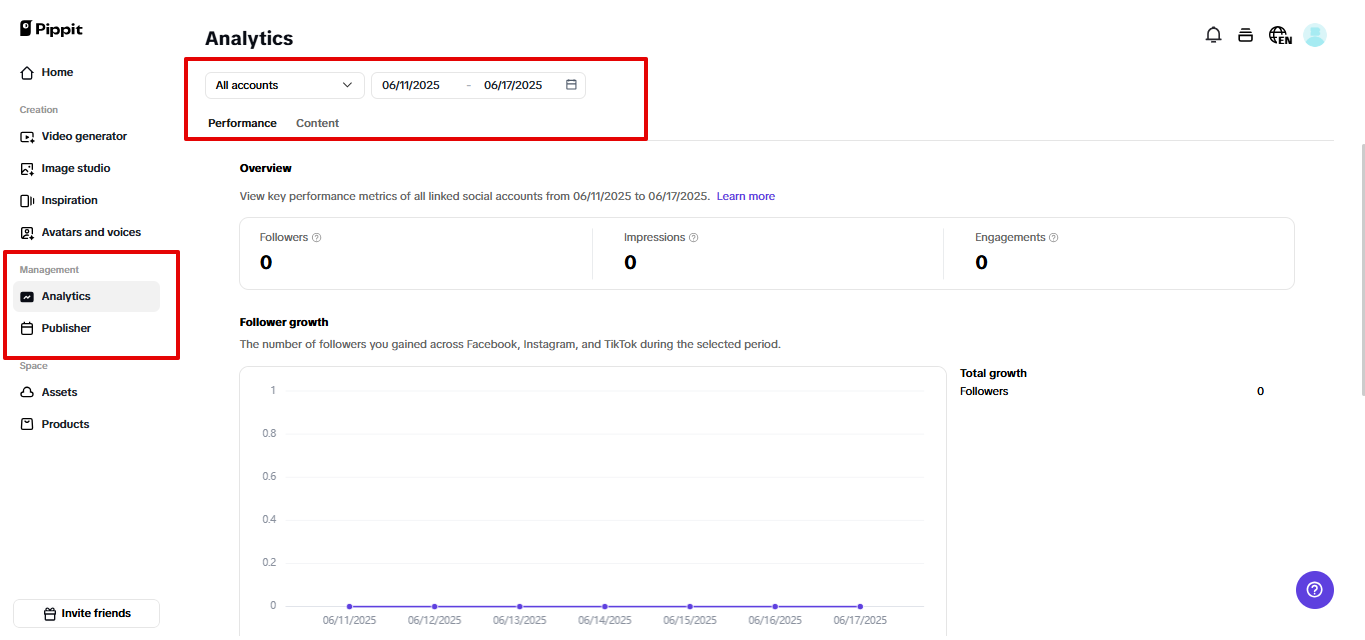Open the Learn more link

(745, 196)
